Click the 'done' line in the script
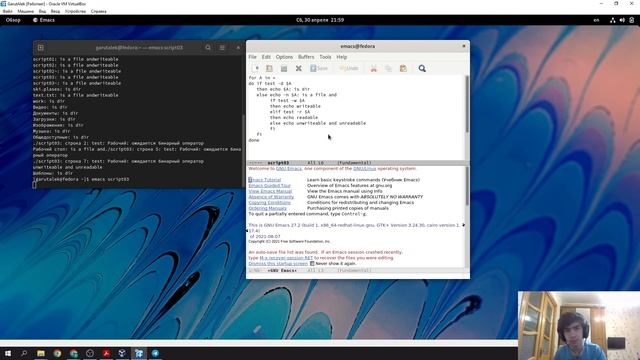 [x=254, y=140]
